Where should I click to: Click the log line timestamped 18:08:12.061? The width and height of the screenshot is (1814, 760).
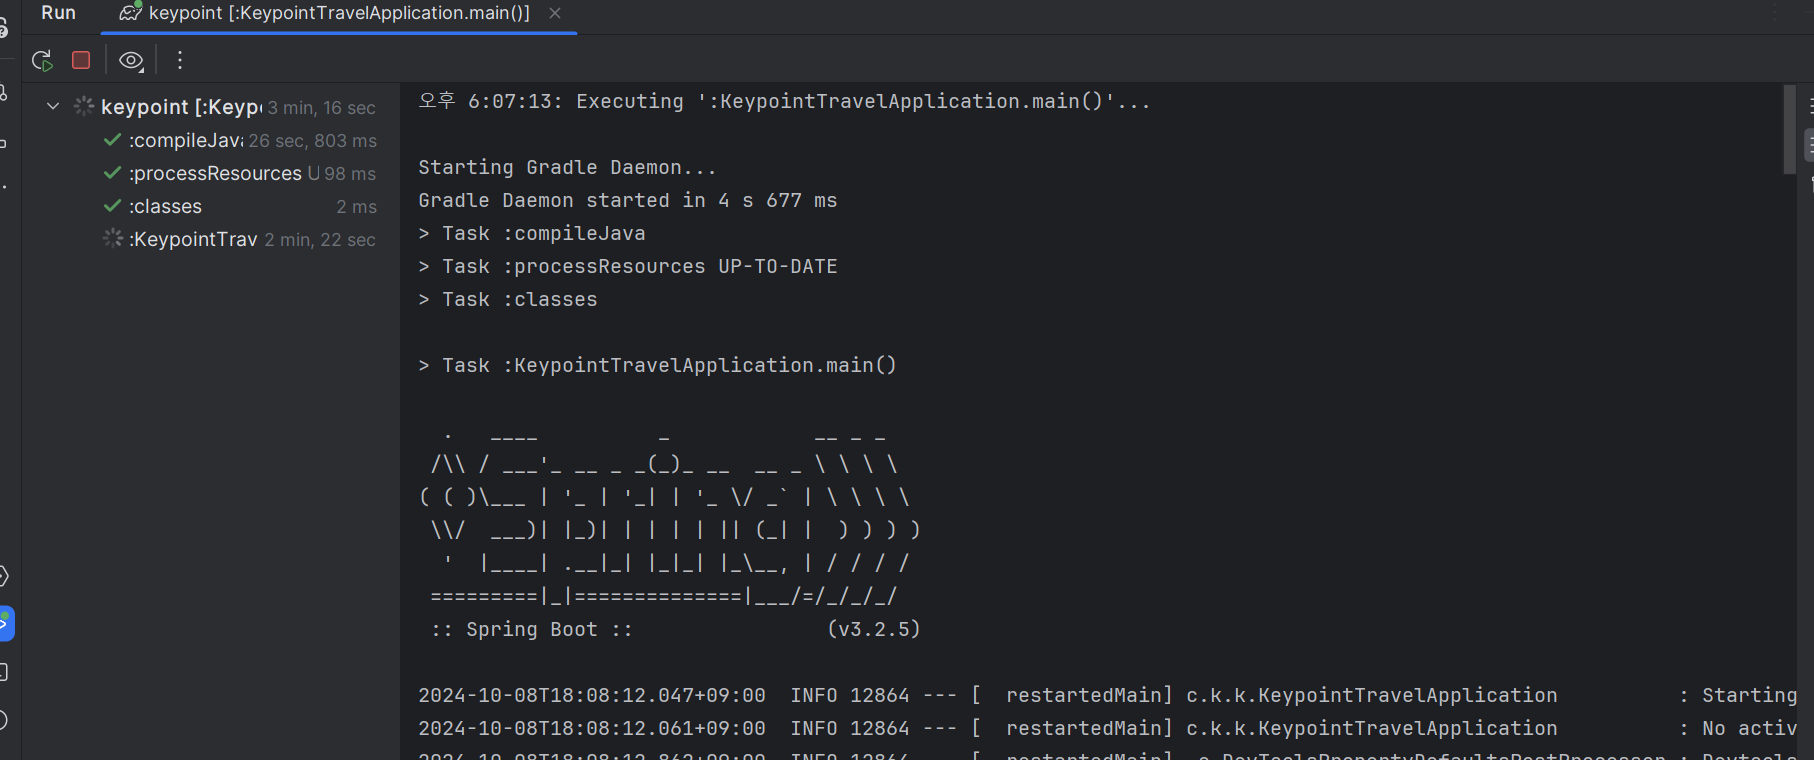pos(1107,728)
